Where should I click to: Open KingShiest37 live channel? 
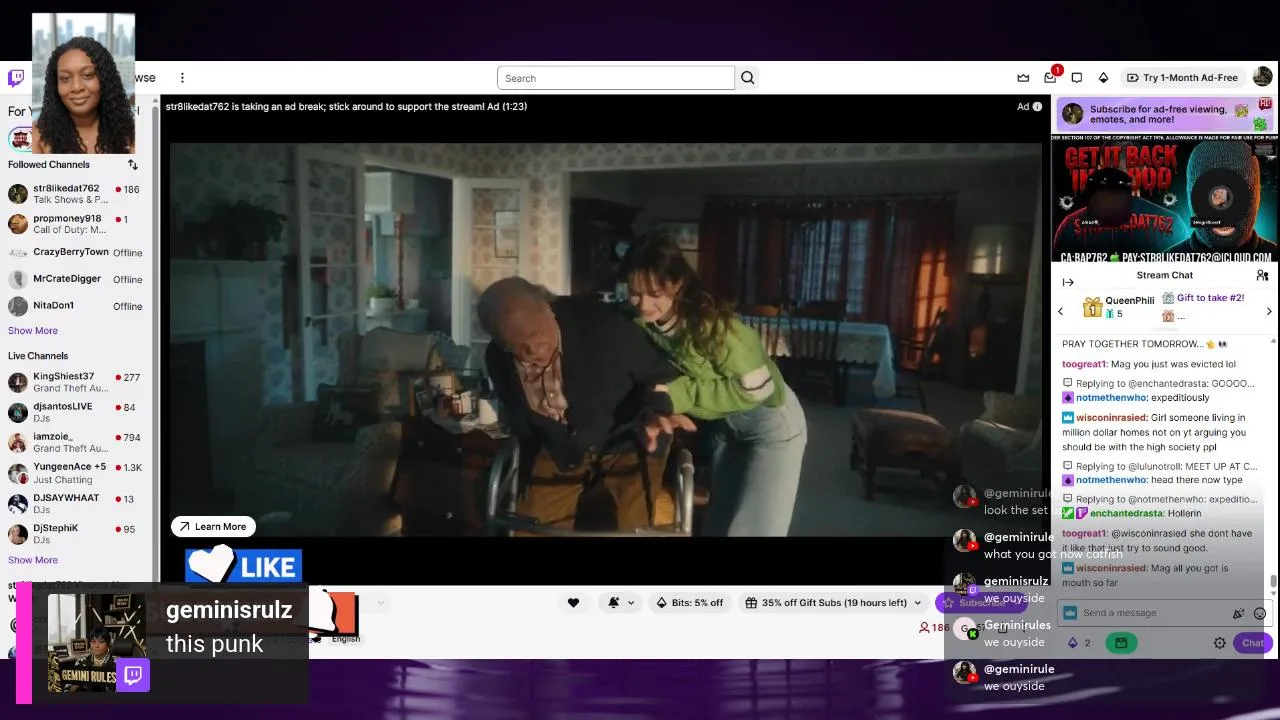tap(76, 382)
